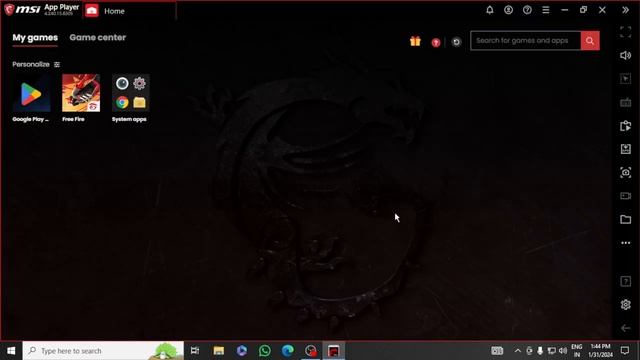
Task: Show hidden system tray icons
Action: pyautogui.click(x=518, y=351)
